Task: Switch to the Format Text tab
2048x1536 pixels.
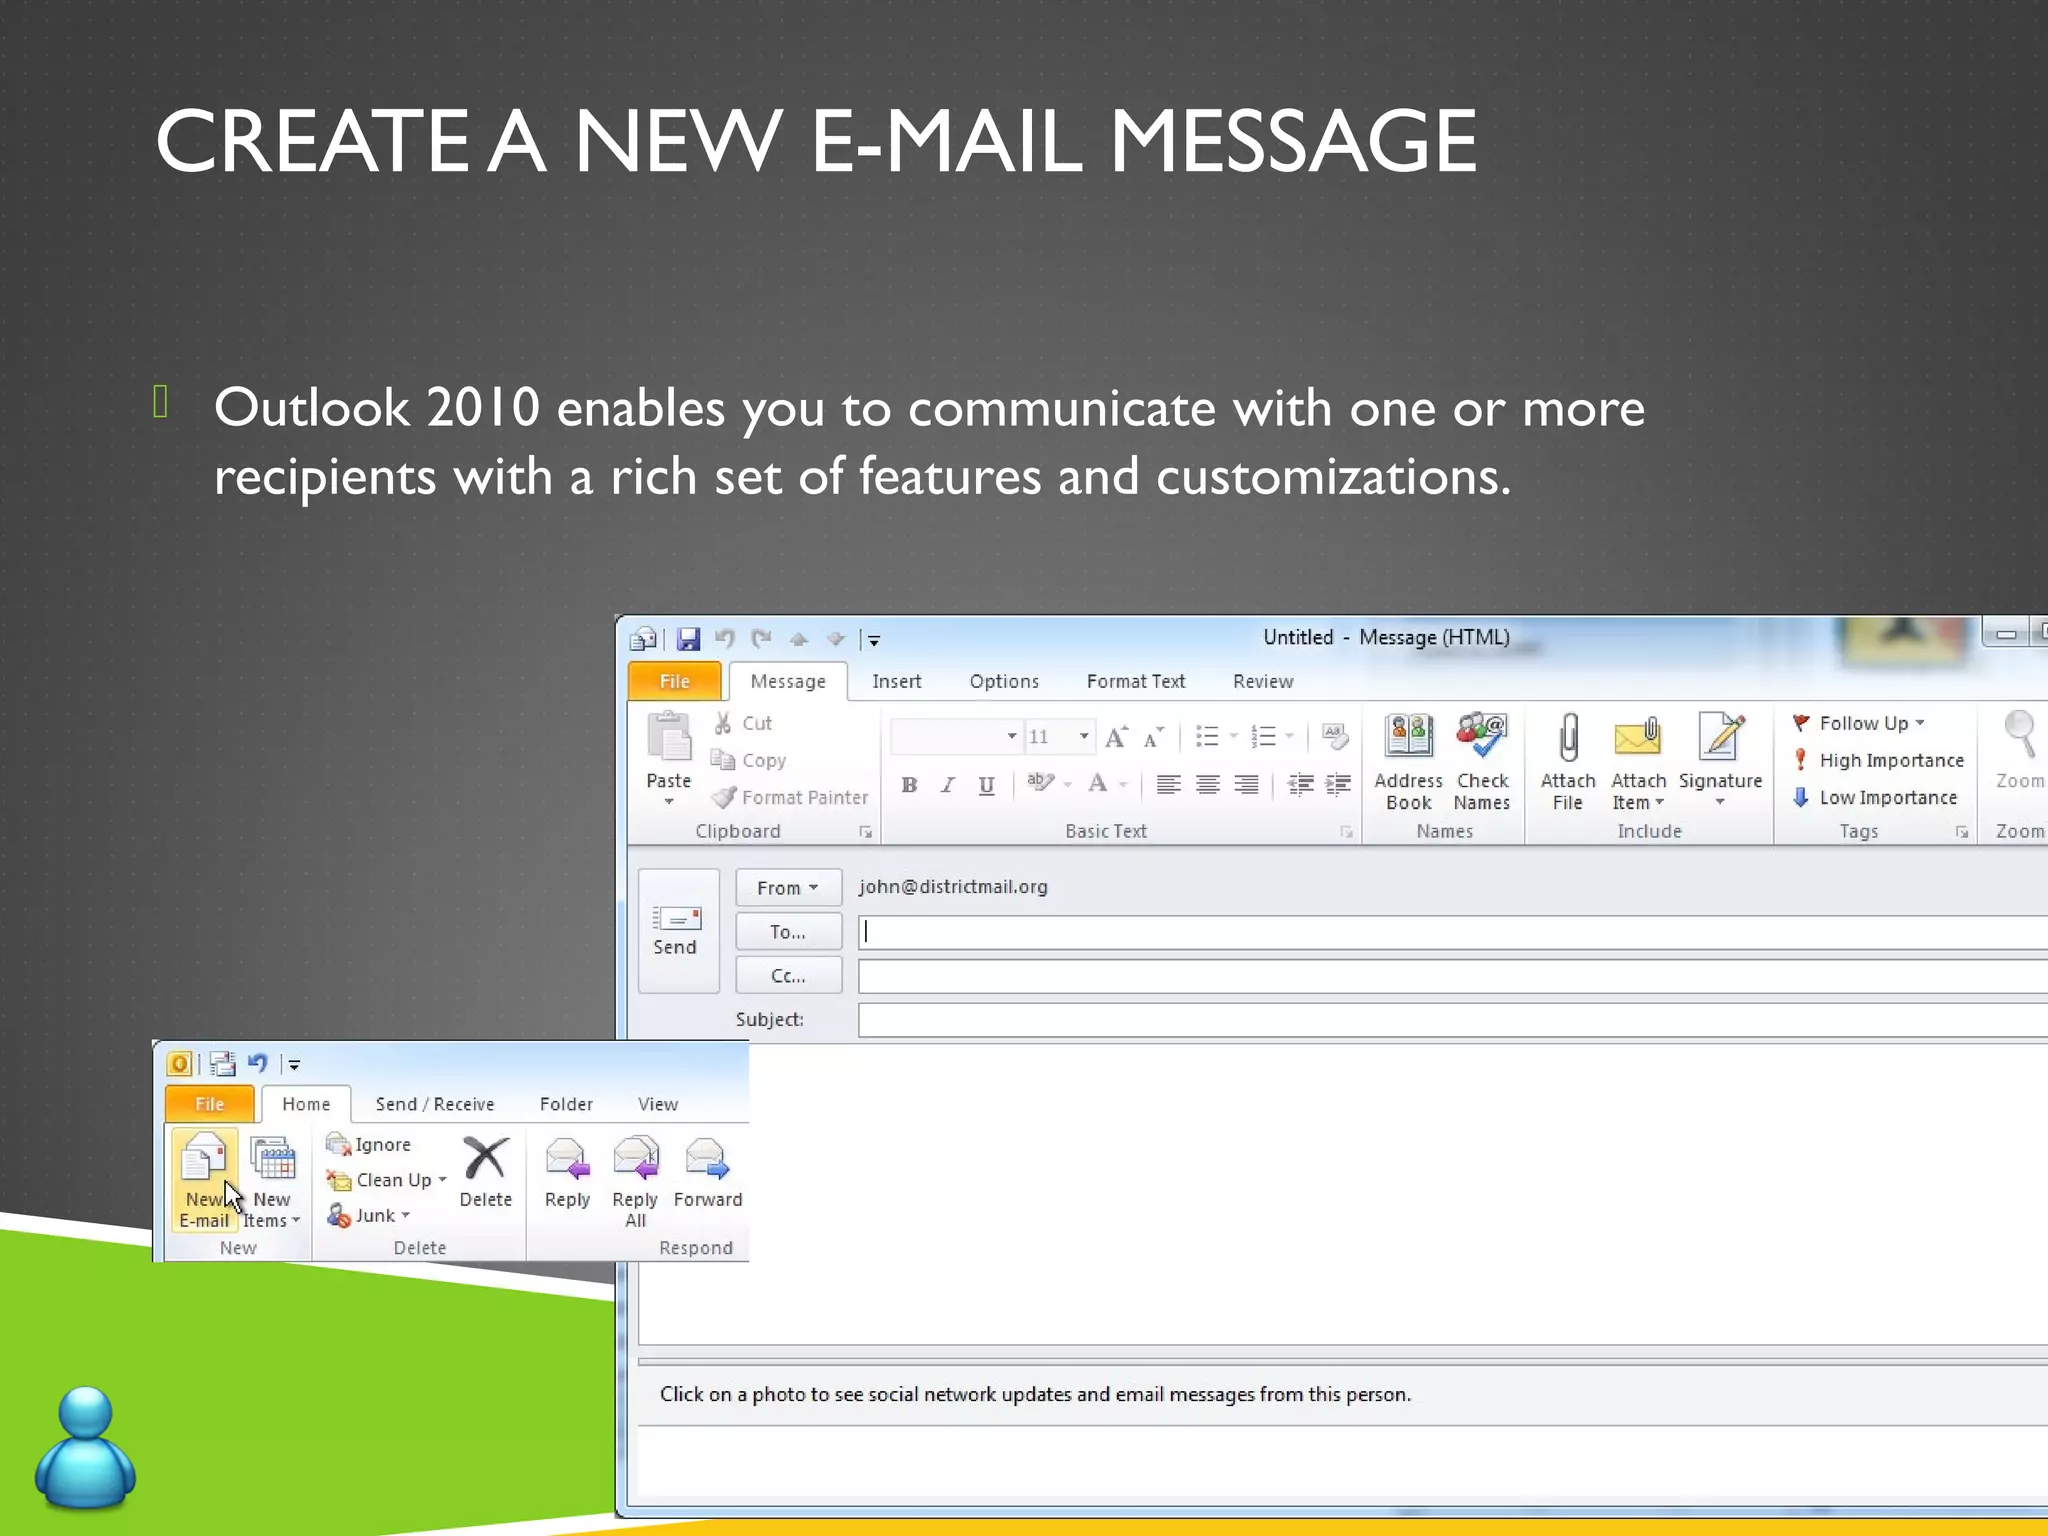Action: [x=1135, y=681]
